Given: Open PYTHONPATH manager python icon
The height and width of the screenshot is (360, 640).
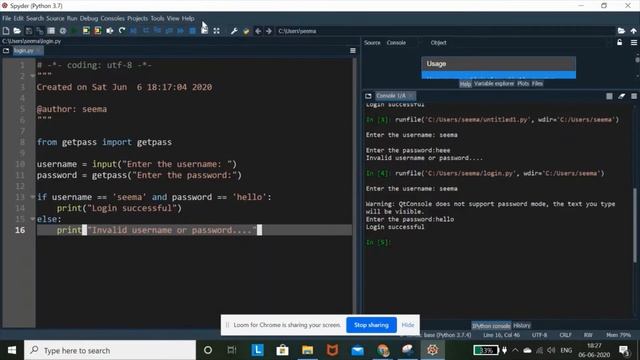Looking at the screenshot, I should pos(246,31).
